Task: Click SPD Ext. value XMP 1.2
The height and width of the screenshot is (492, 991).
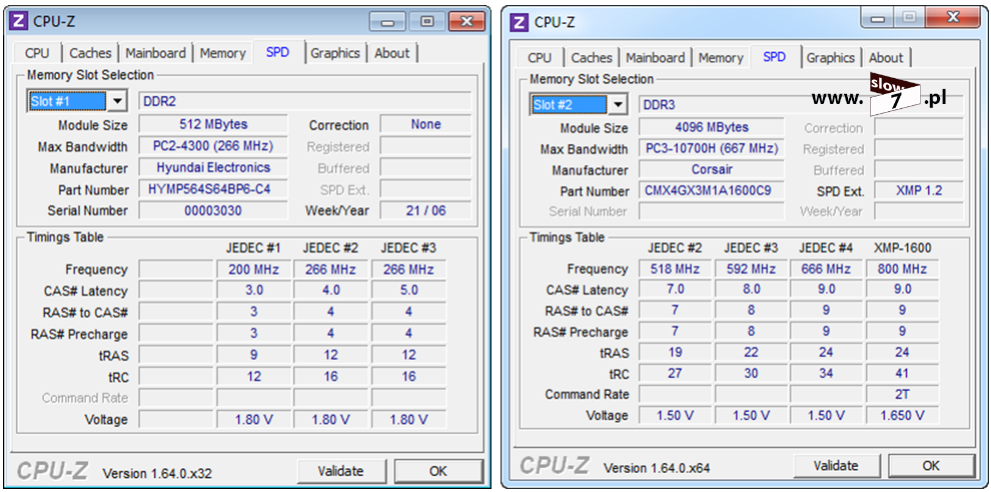Action: (x=919, y=190)
